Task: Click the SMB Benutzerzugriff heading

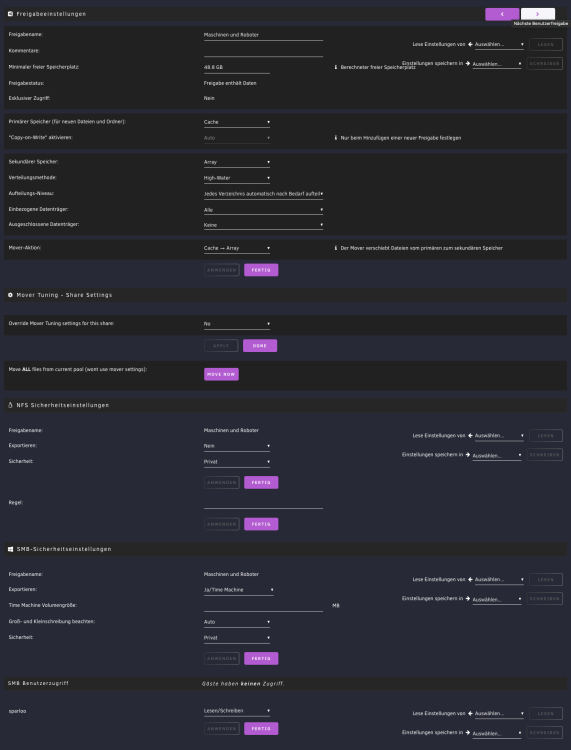Action: pos(38,684)
